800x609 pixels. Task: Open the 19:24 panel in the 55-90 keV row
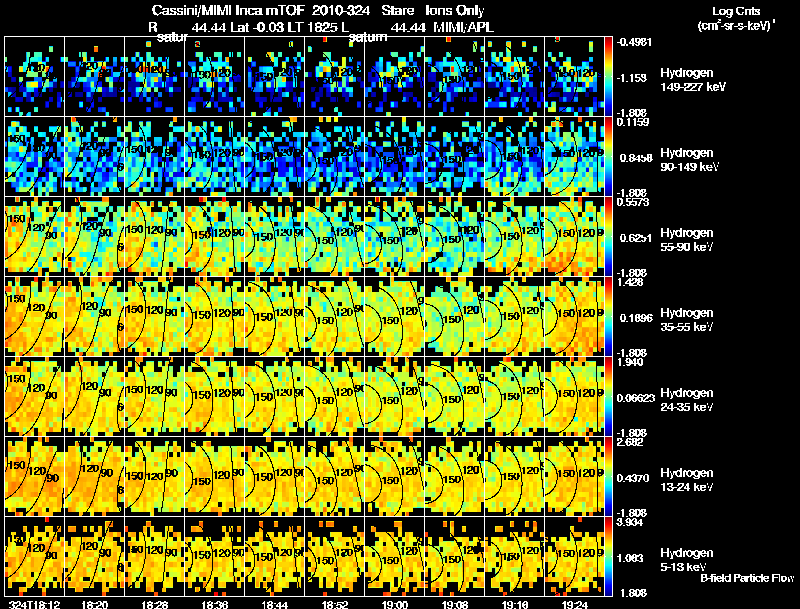(574, 237)
